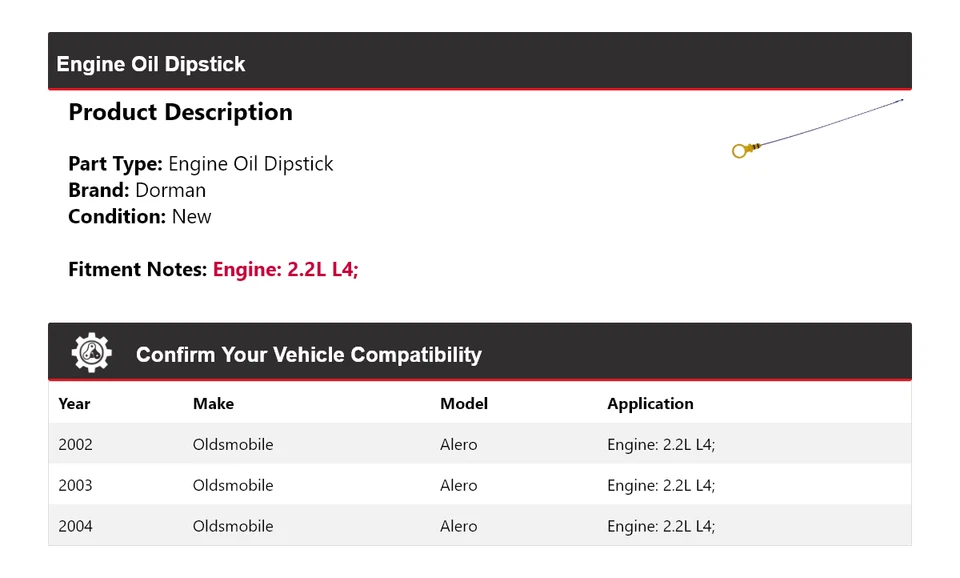This screenshot has height=578, width=960.
Task: Click Oldsmobile in the 2002 row
Action: 233,444
